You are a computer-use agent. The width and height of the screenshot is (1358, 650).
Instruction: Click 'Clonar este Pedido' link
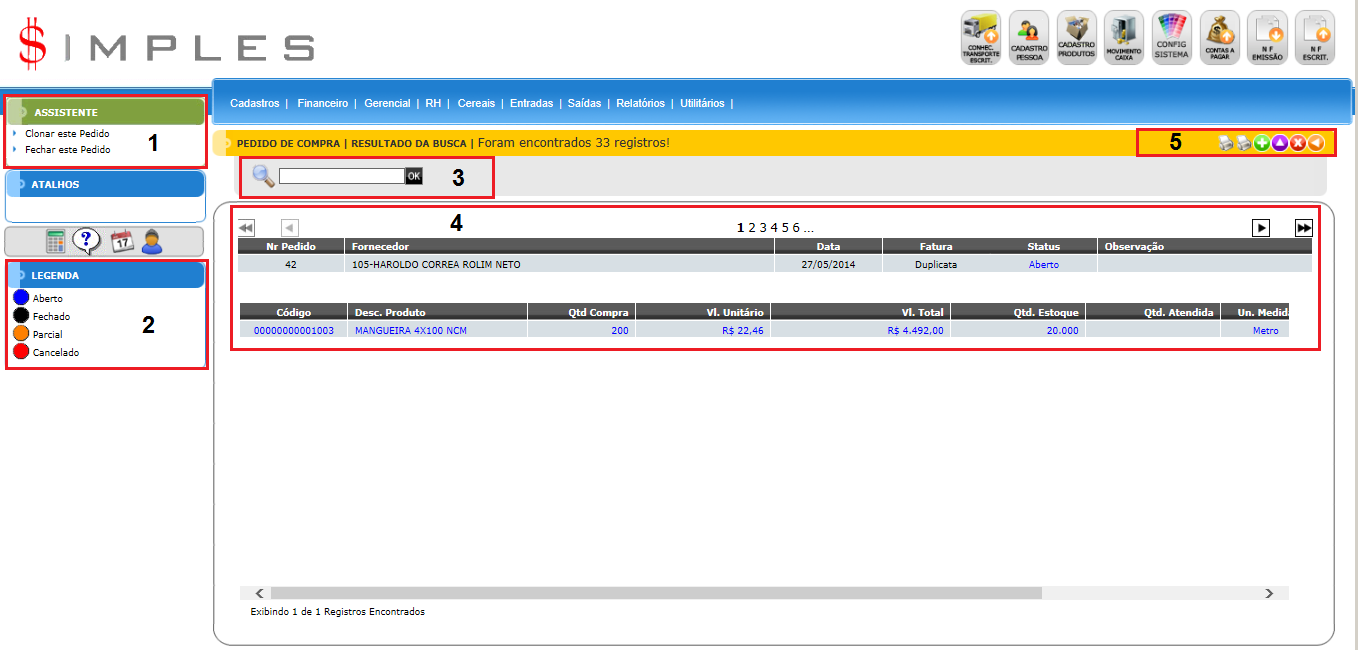[x=67, y=133]
